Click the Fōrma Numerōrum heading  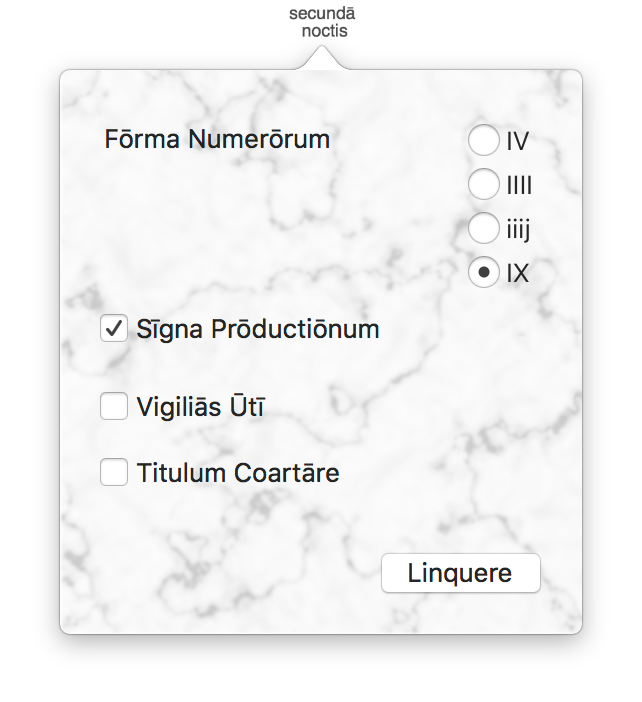coord(217,139)
